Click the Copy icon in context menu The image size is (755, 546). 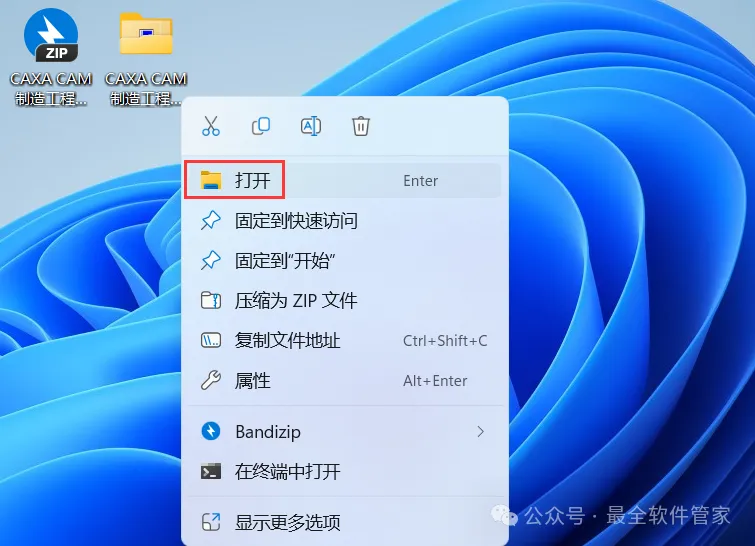pyautogui.click(x=261, y=126)
